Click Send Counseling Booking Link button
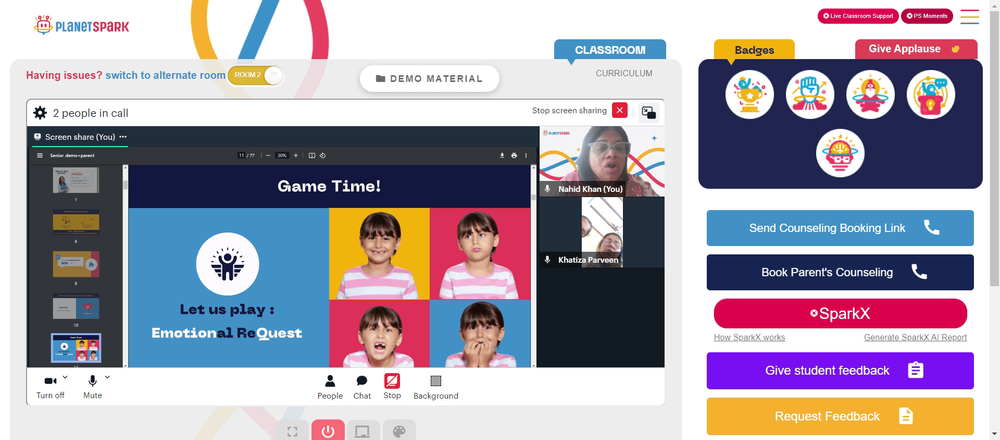This screenshot has width=1000, height=440. pyautogui.click(x=840, y=228)
